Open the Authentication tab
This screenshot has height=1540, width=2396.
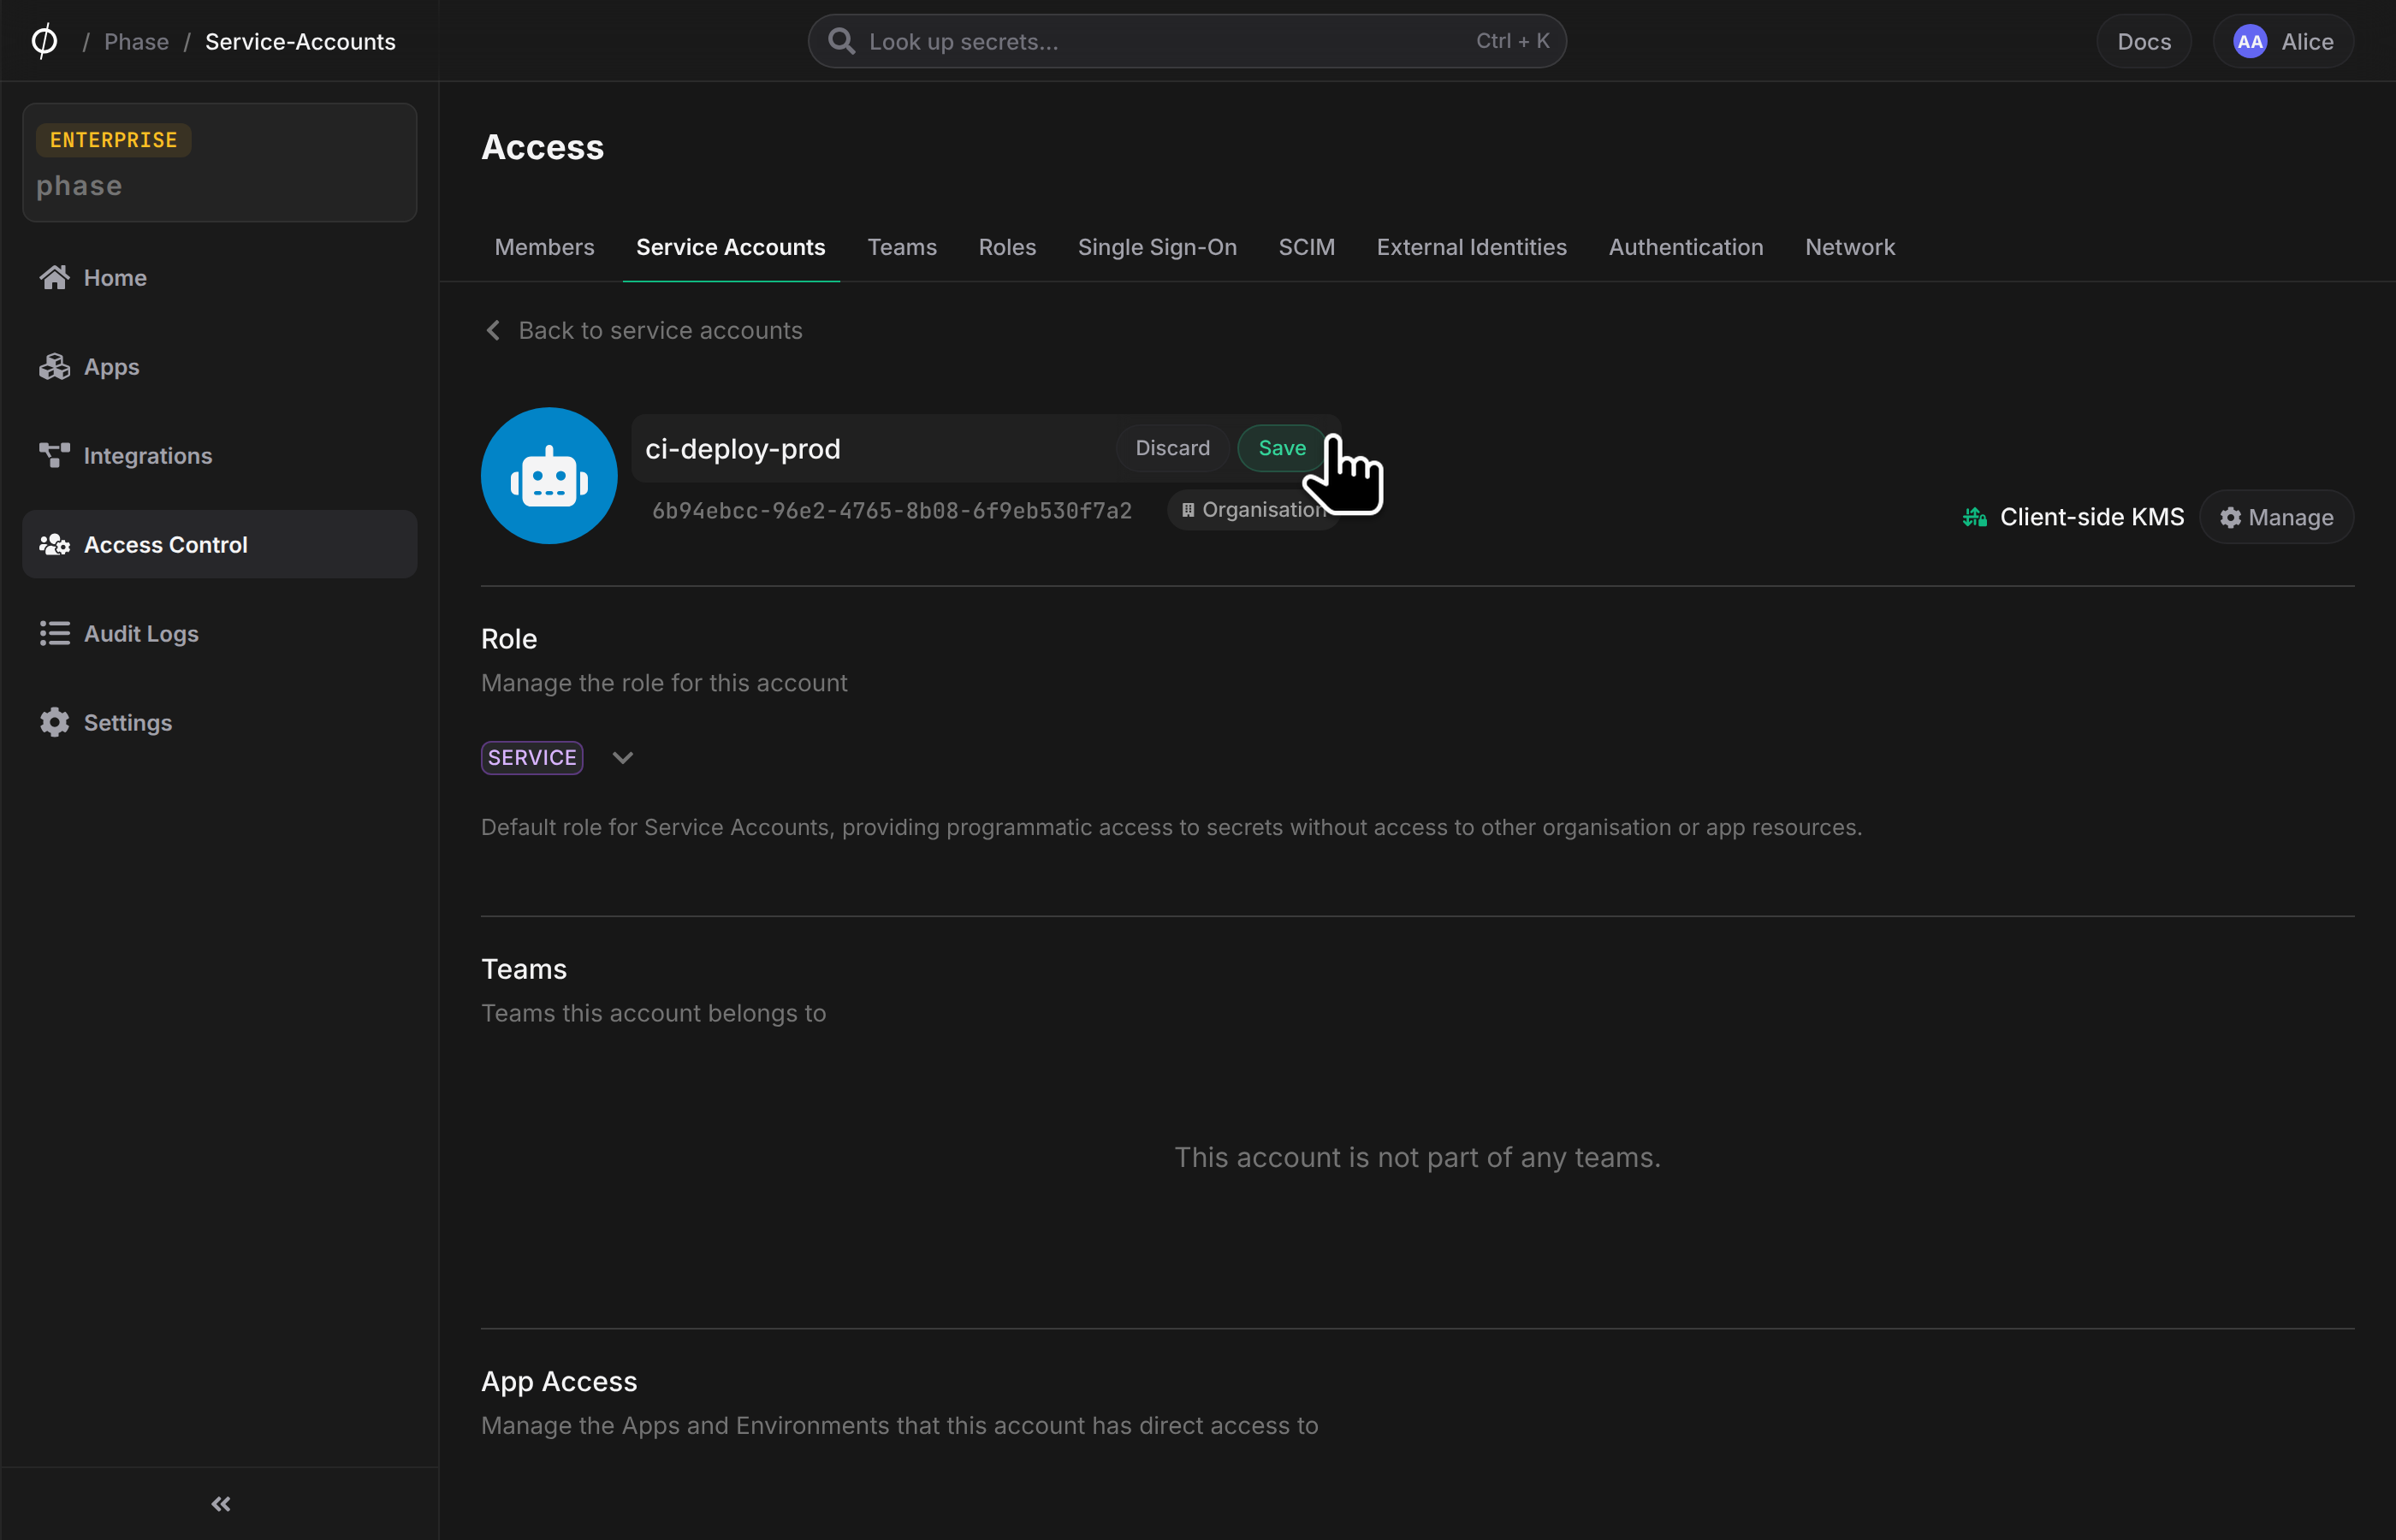[x=1685, y=247]
